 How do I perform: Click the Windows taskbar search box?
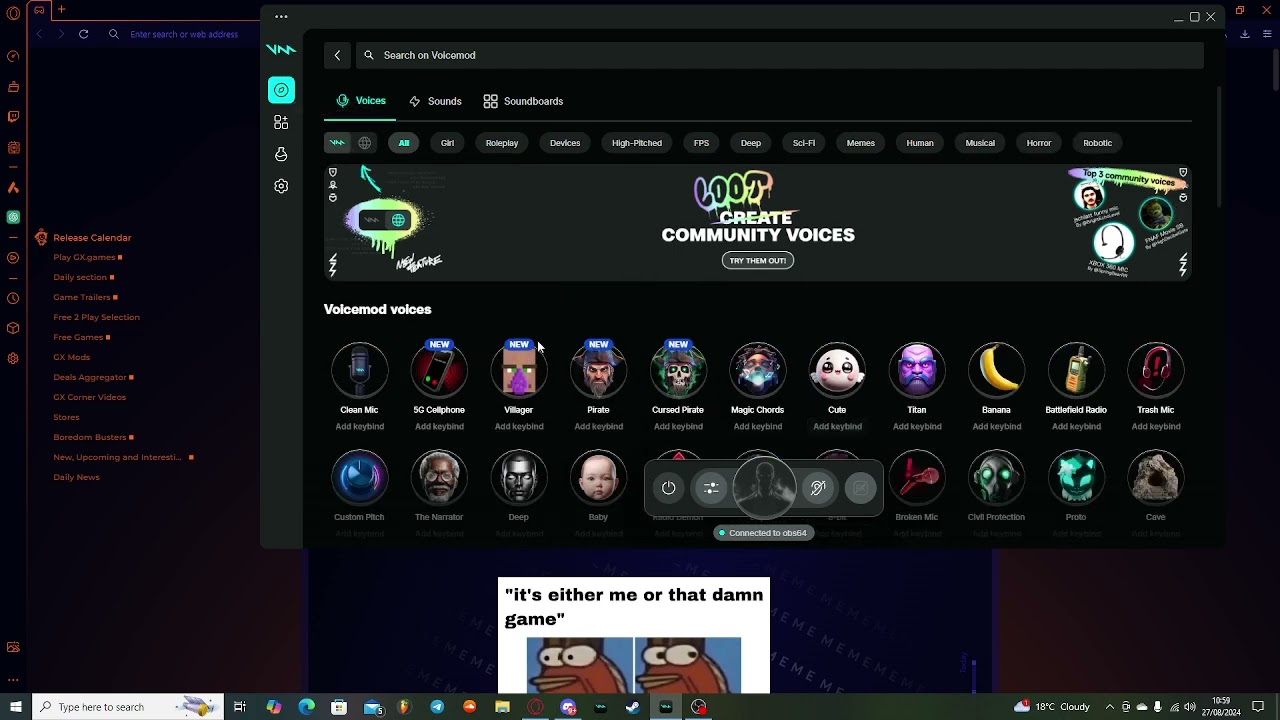tap(128, 707)
